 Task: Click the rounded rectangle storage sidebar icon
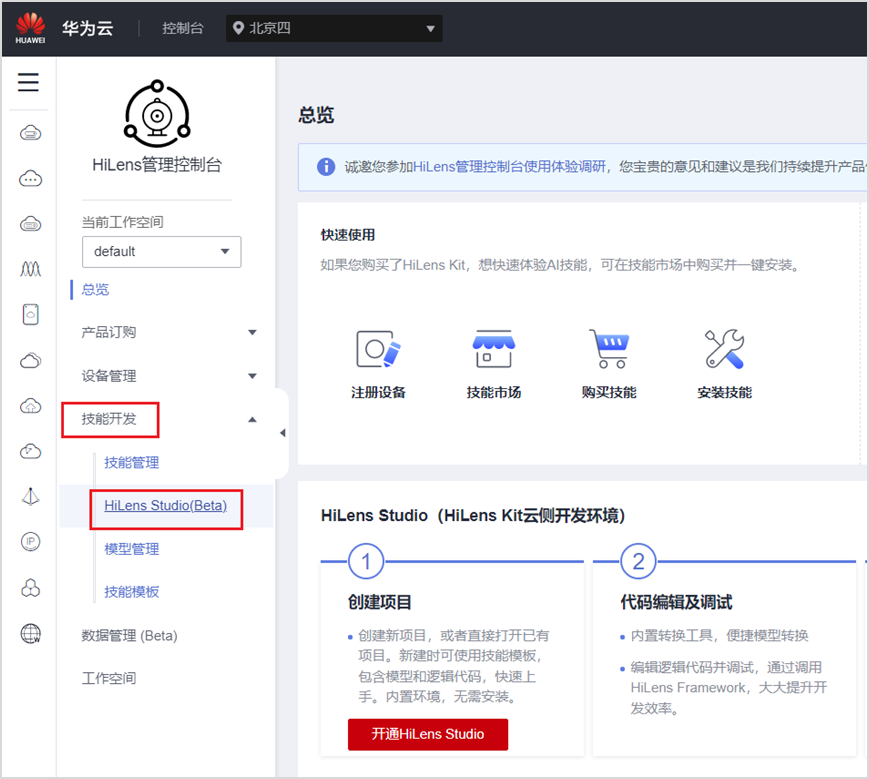(30, 314)
